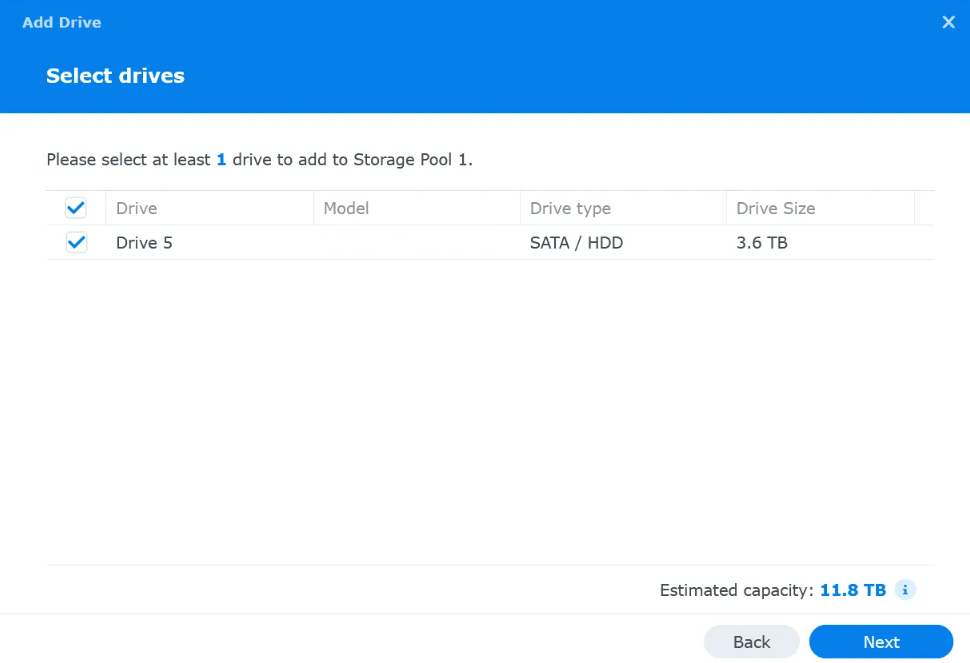
Task: Select the Drive 5 name cell
Action: point(144,242)
